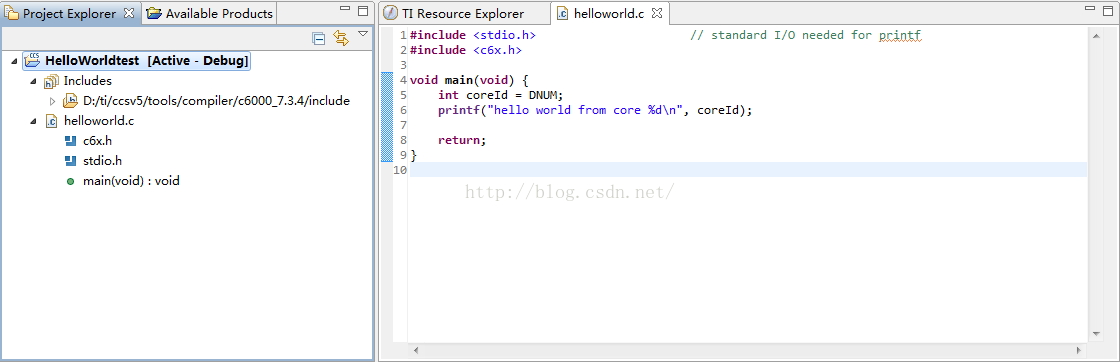Open the Available Products tab
1120x362 pixels.
click(x=210, y=14)
